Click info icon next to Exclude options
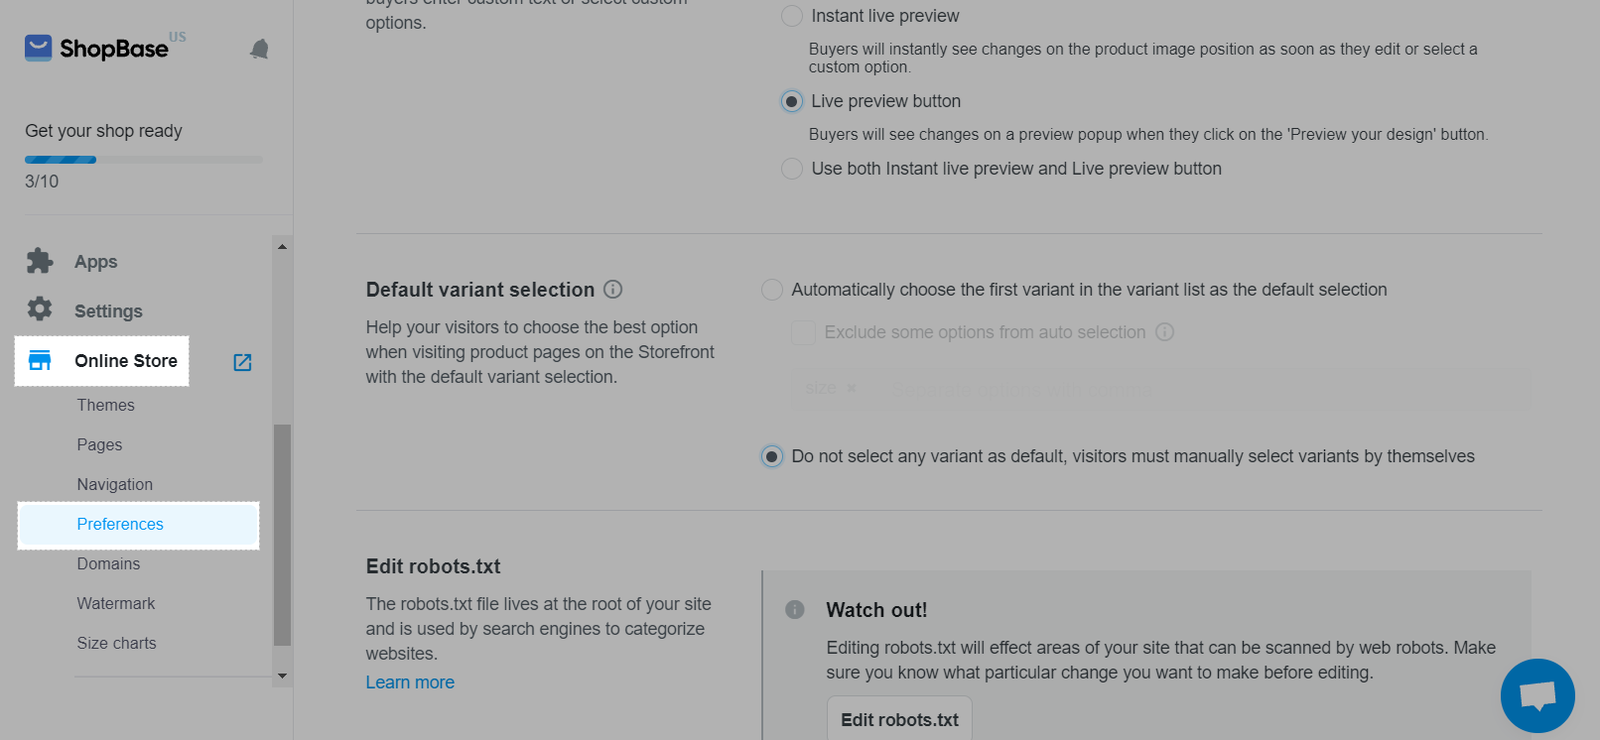The height and width of the screenshot is (740, 1600). (x=1165, y=332)
